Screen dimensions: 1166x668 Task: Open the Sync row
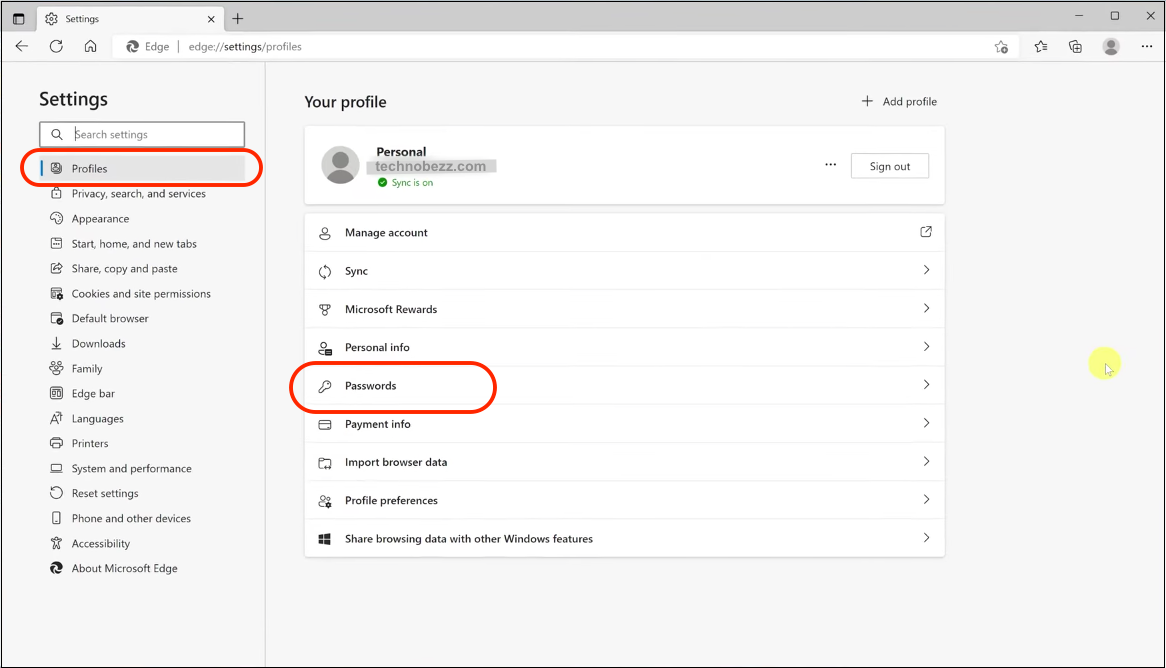[x=625, y=271]
